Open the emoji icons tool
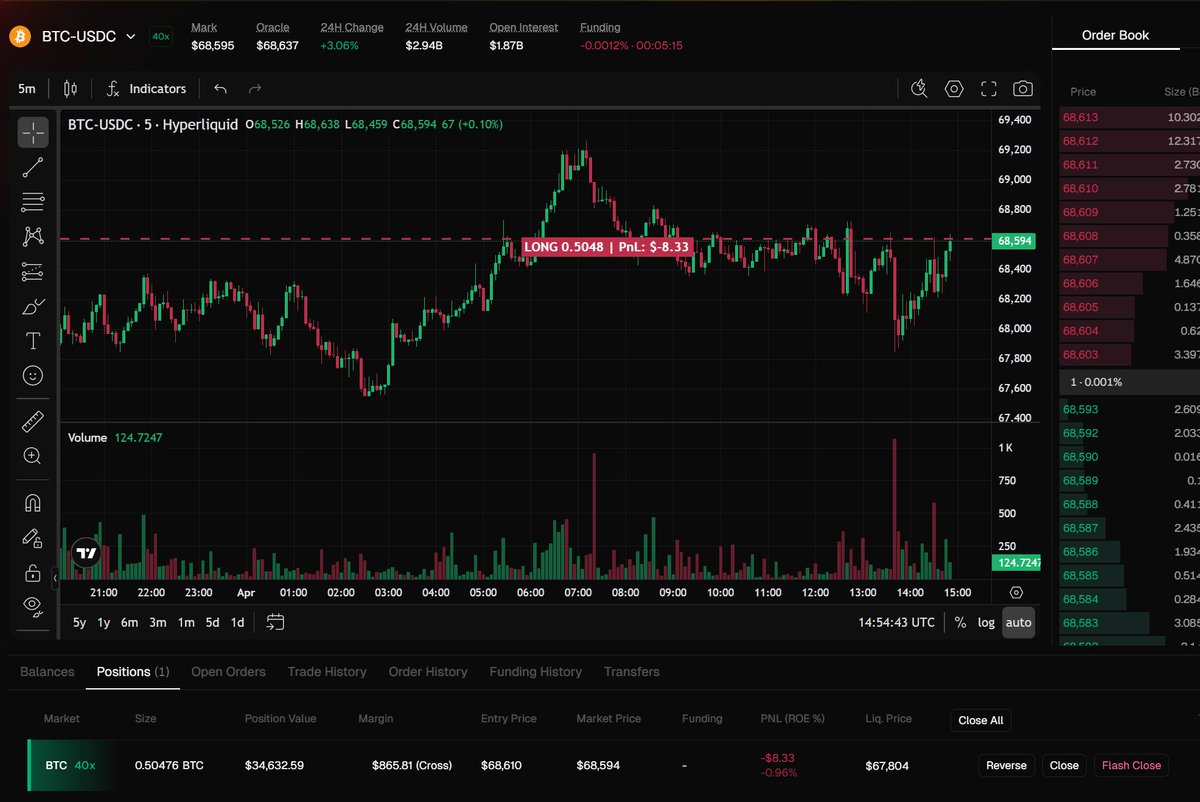The width and height of the screenshot is (1200, 802). point(33,376)
